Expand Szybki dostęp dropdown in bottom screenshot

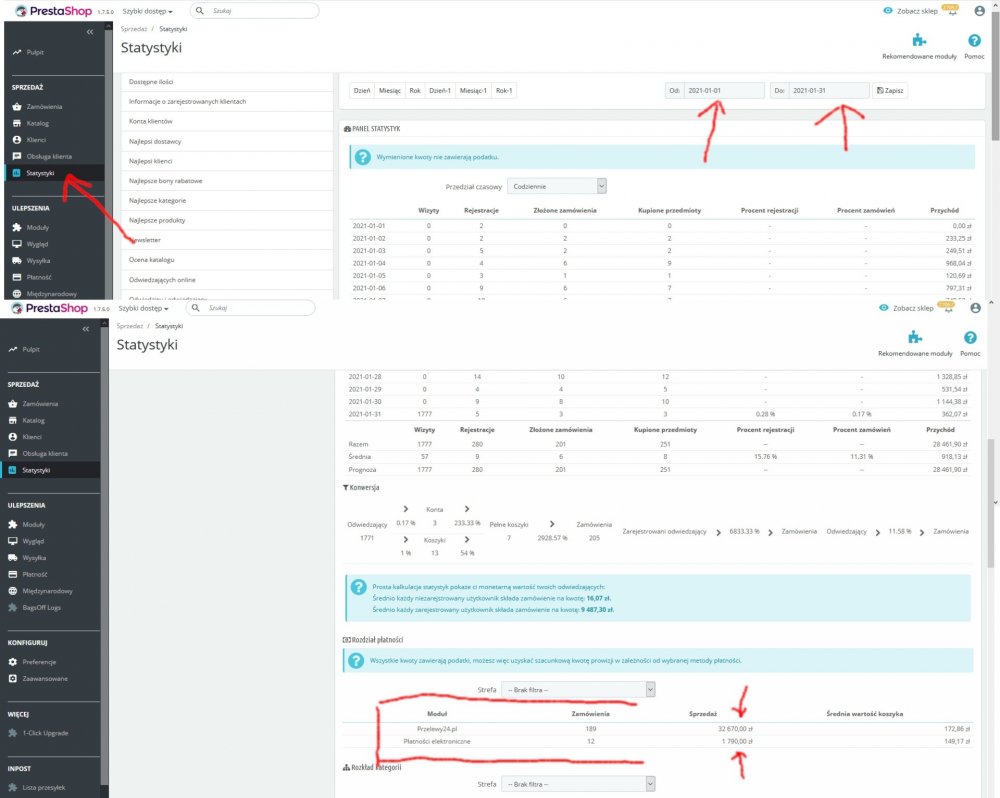[x=143, y=308]
